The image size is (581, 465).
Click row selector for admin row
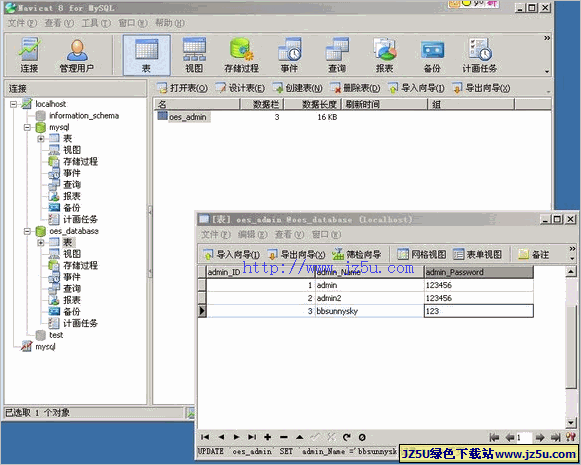click(202, 285)
